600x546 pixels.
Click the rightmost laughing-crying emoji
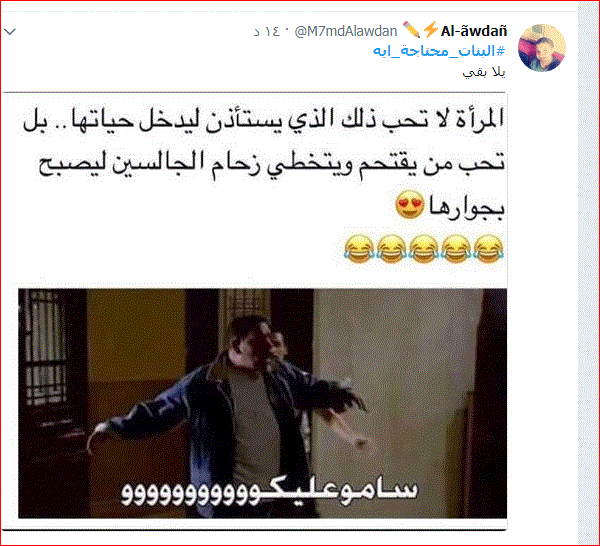coord(489,249)
